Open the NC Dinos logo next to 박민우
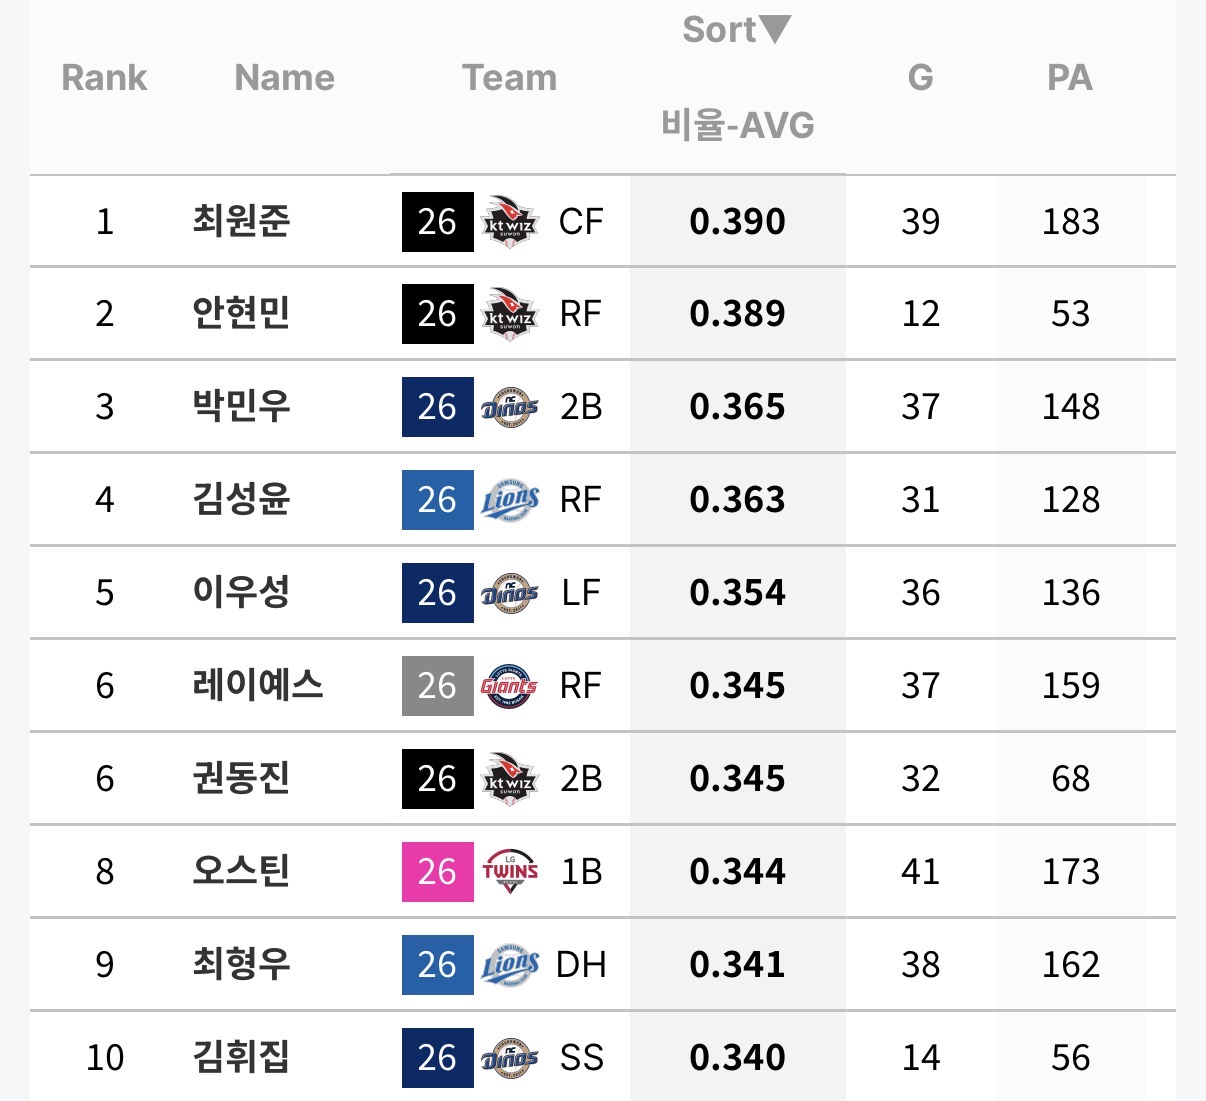Screen dimensions: 1206x1101 510,407
